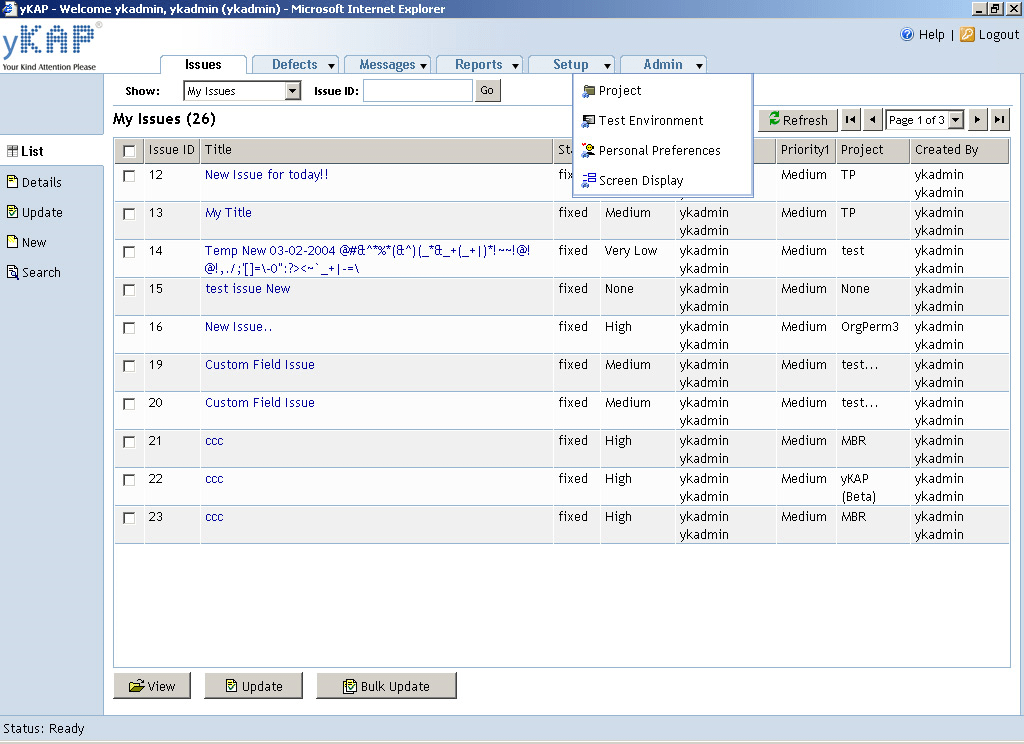This screenshot has height=744, width=1024.
Task: Click the Priority1 column header
Action: coord(806,150)
